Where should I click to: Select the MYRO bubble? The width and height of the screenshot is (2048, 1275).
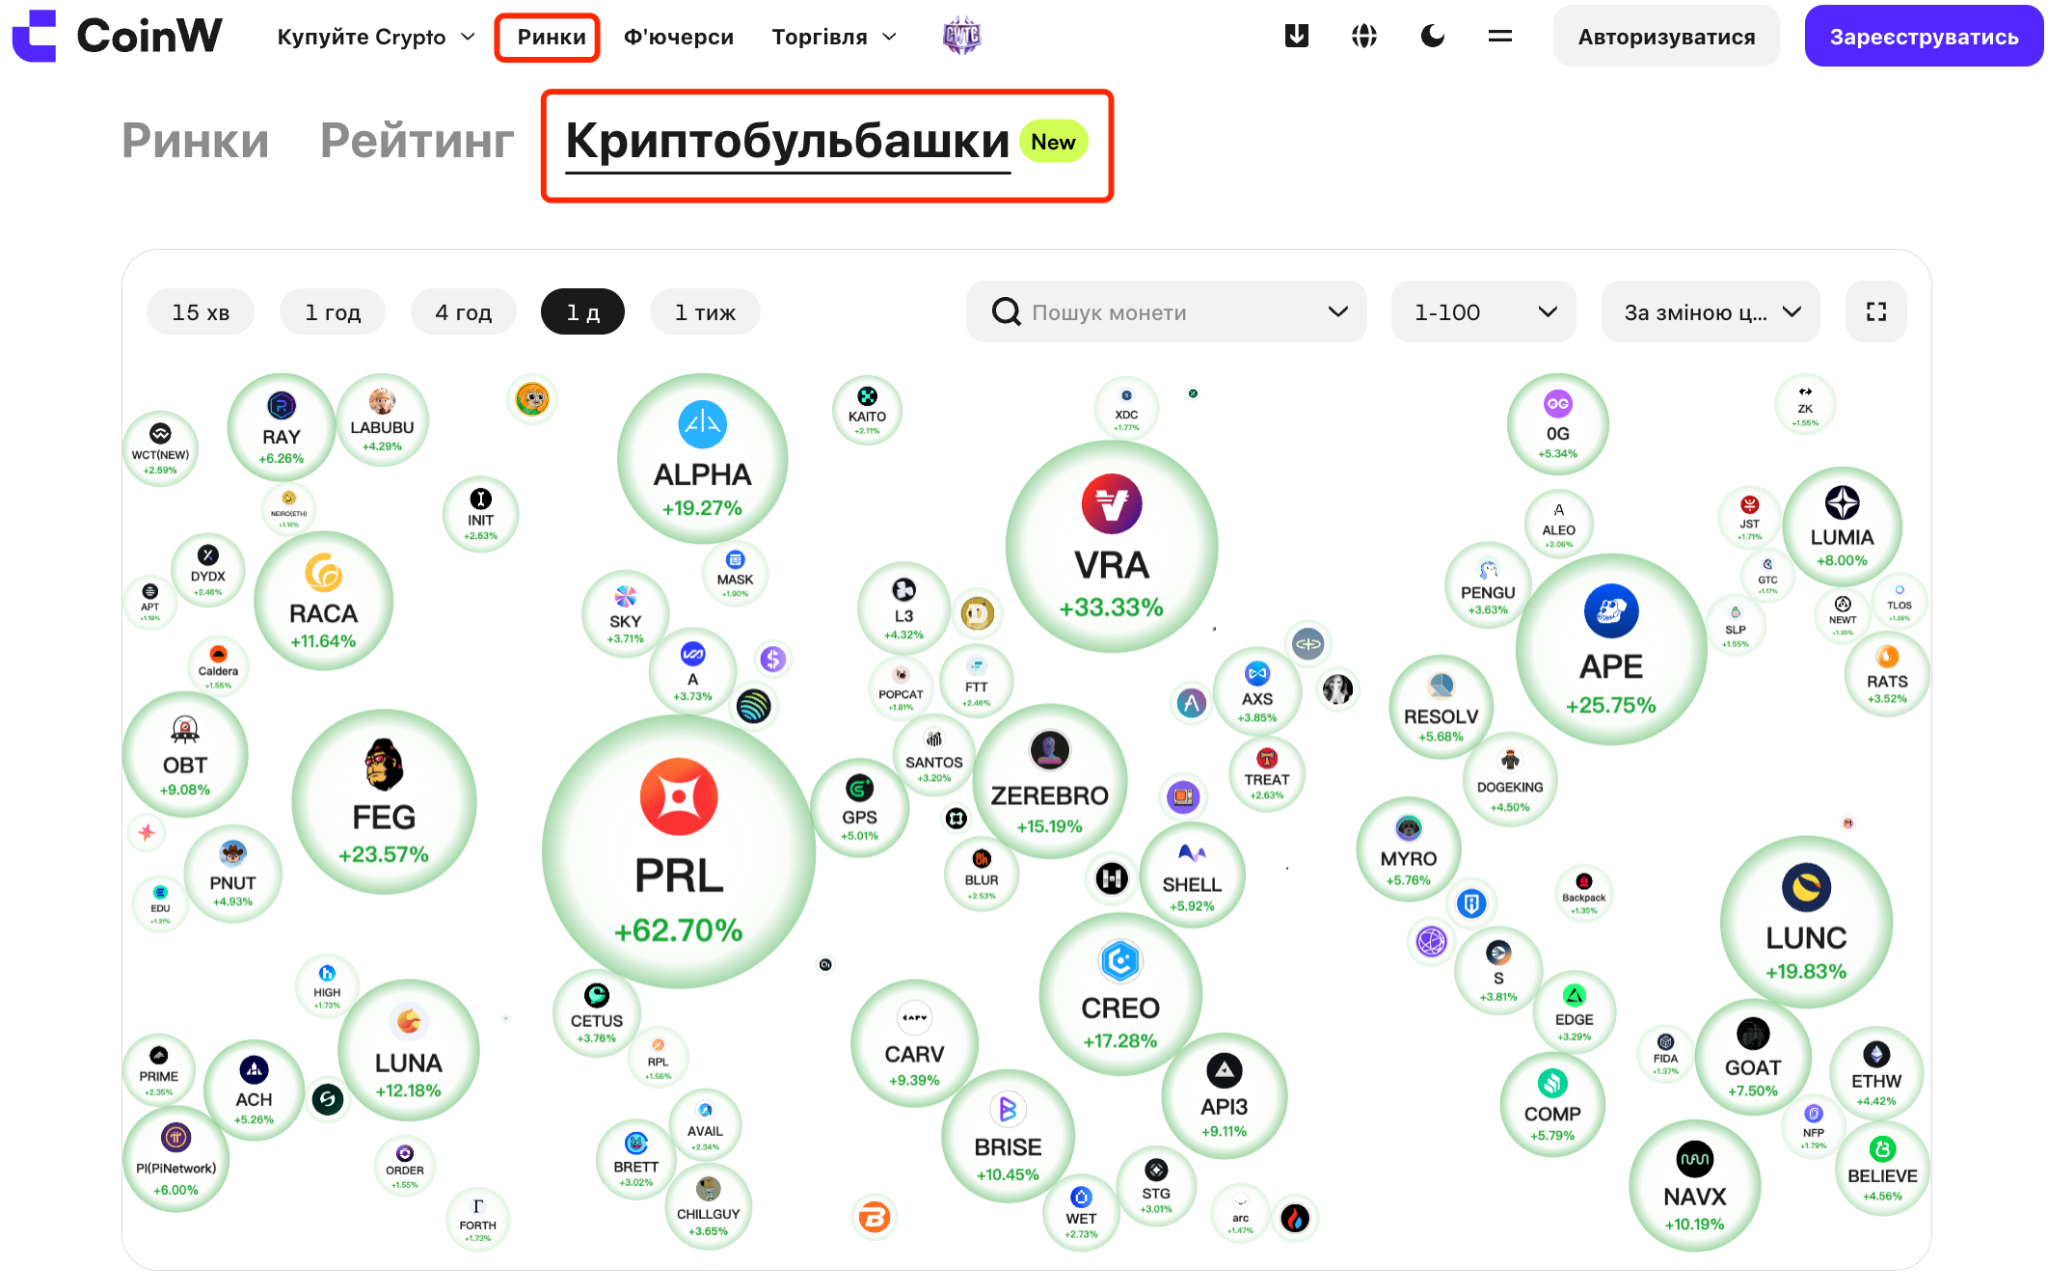coord(1408,850)
